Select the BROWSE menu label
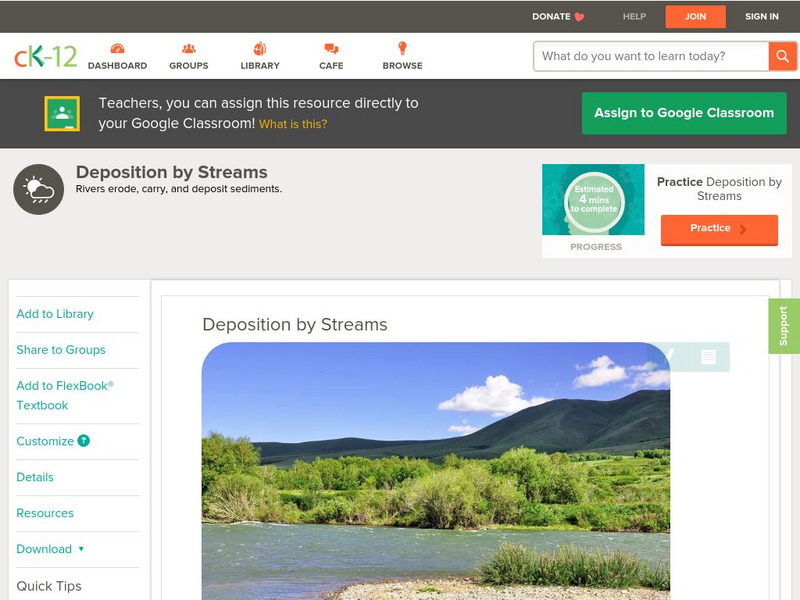Viewport: 800px width, 600px height. point(403,66)
